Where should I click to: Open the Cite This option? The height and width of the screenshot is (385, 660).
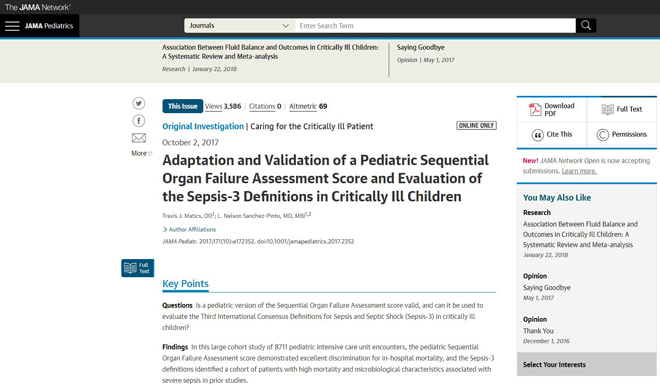(552, 135)
